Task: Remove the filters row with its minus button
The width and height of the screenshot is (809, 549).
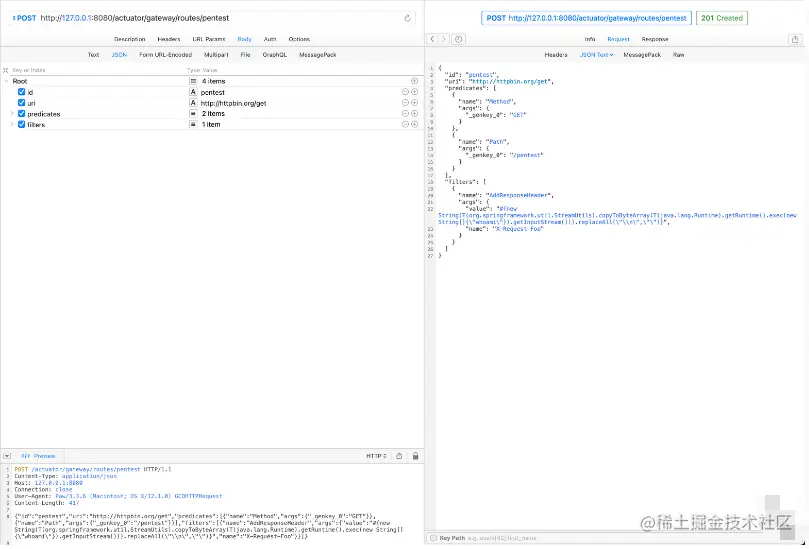Action: click(406, 124)
